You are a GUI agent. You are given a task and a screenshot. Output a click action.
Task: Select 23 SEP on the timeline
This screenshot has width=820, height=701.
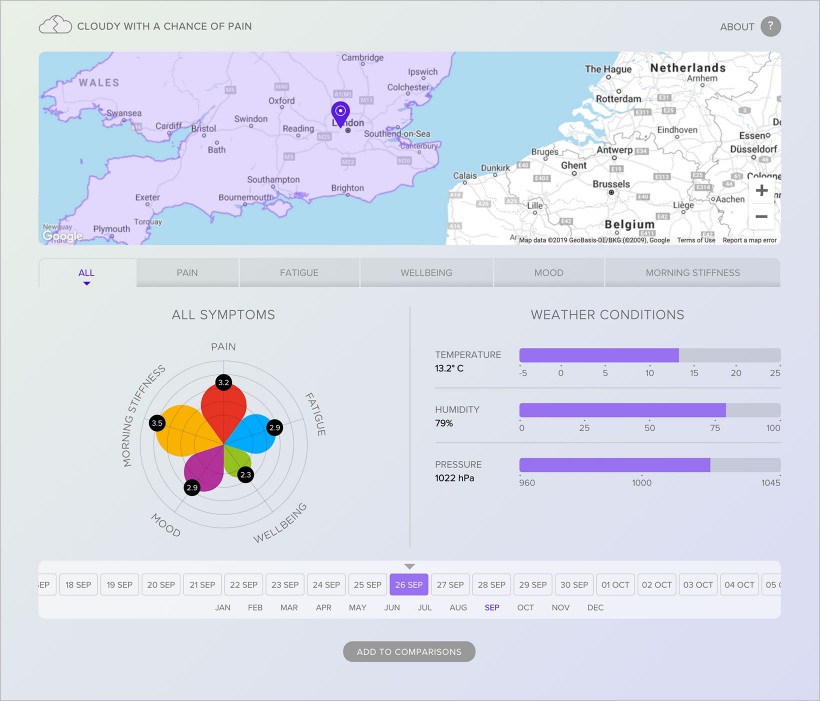pyautogui.click(x=285, y=585)
